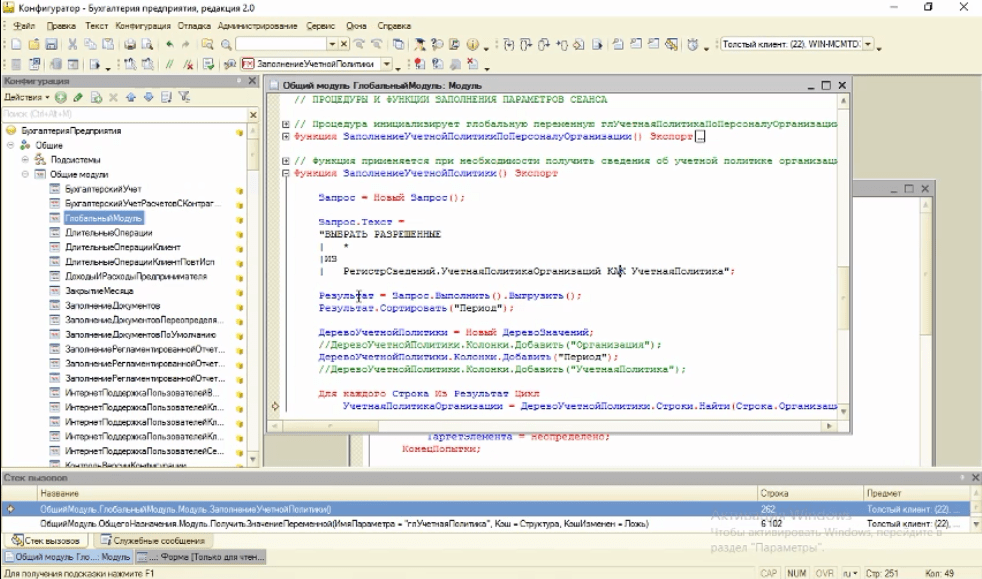Activate the Форма [Только для чтения] window tab
This screenshot has height=579, width=982.
[201, 557]
